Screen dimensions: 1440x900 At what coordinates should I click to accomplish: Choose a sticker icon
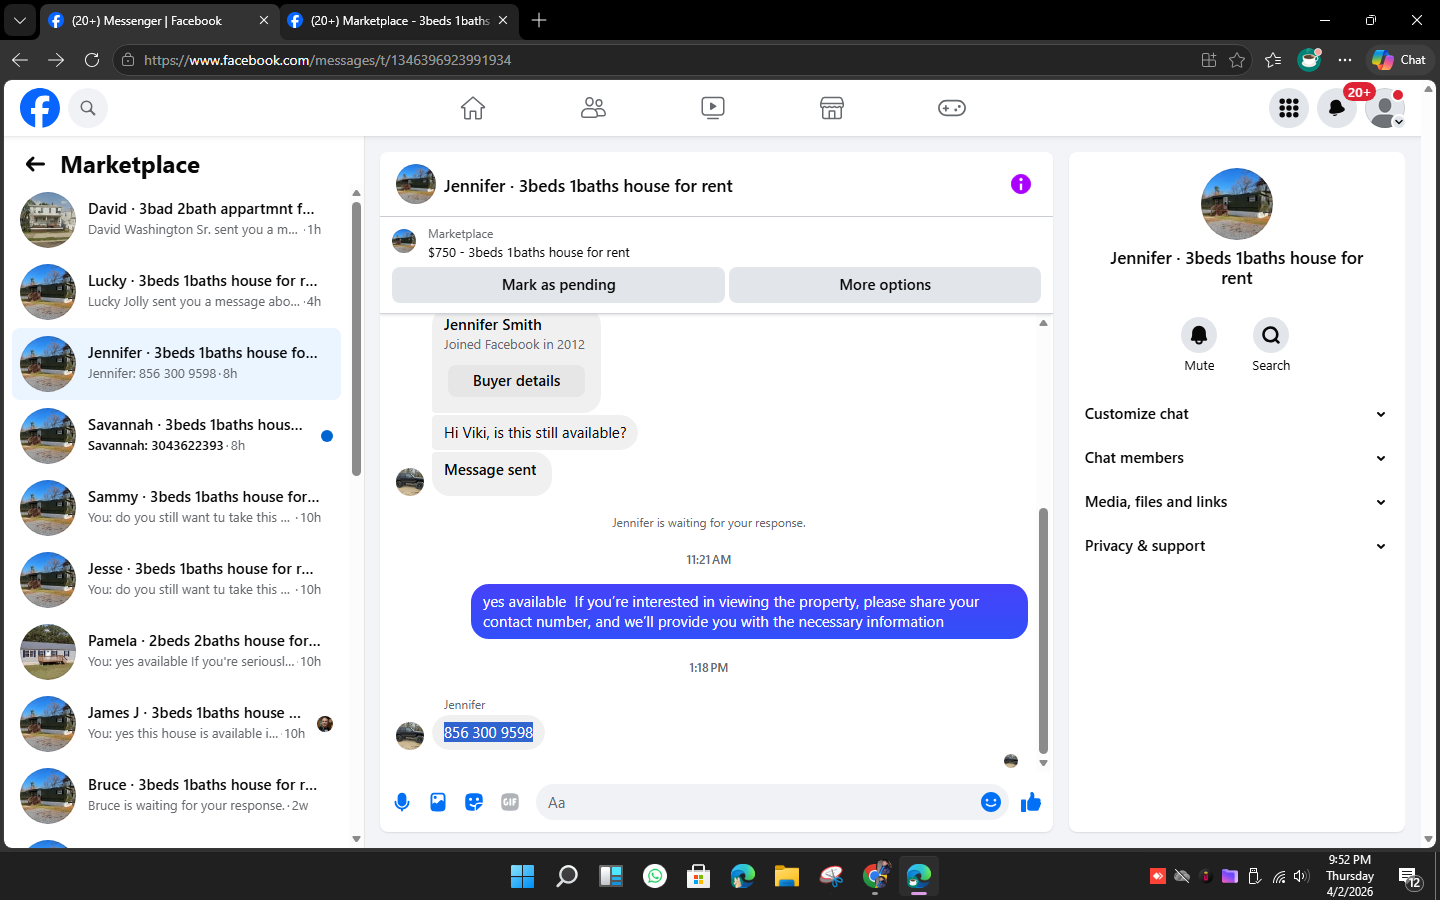tap(474, 802)
